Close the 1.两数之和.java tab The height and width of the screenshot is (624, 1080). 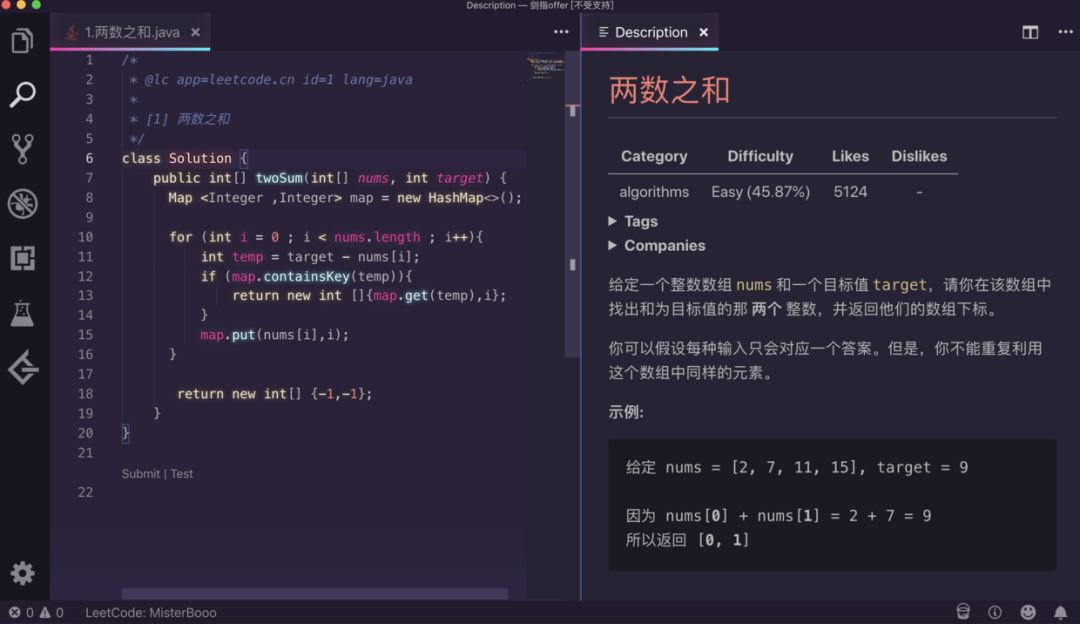coord(196,32)
